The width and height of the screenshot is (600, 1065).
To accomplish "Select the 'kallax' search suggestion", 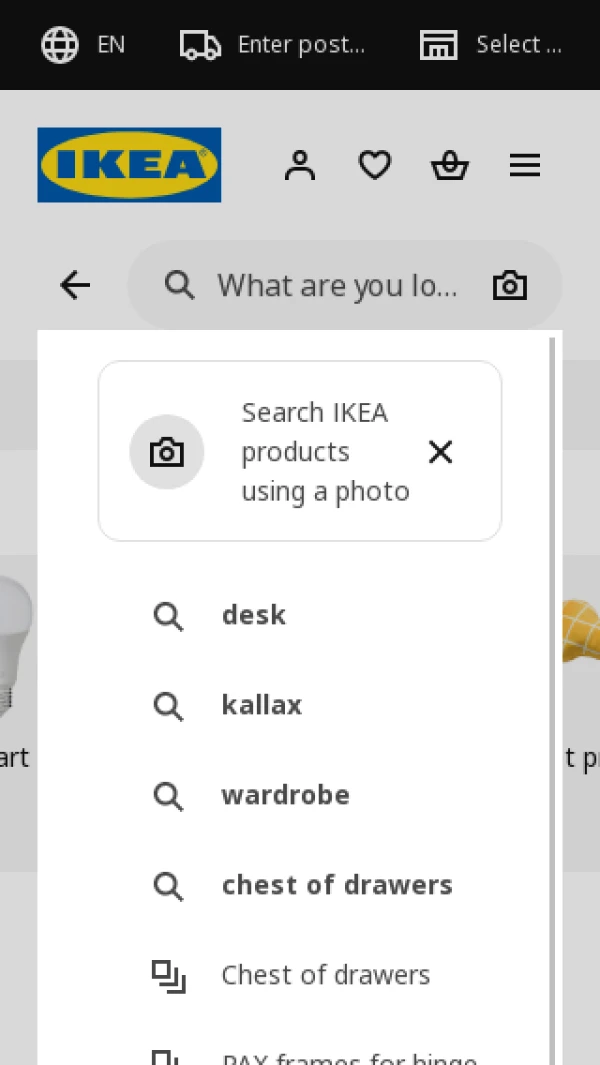I will tap(261, 705).
